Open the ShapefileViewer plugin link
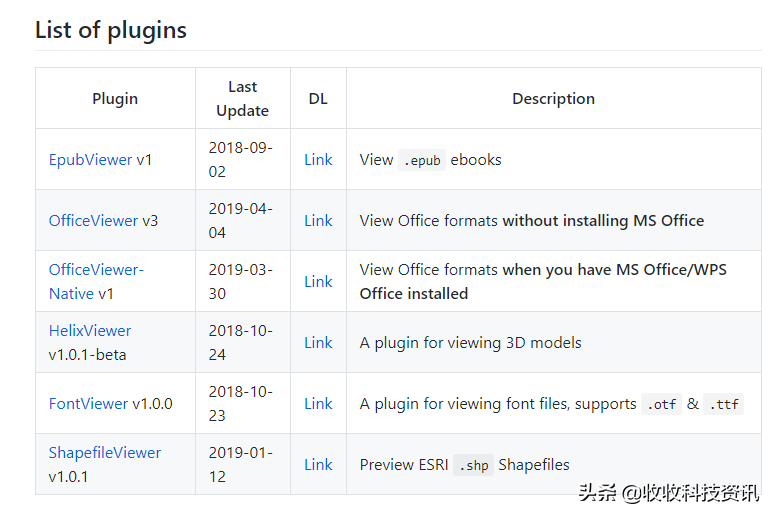This screenshot has height=517, width=774. 104,452
